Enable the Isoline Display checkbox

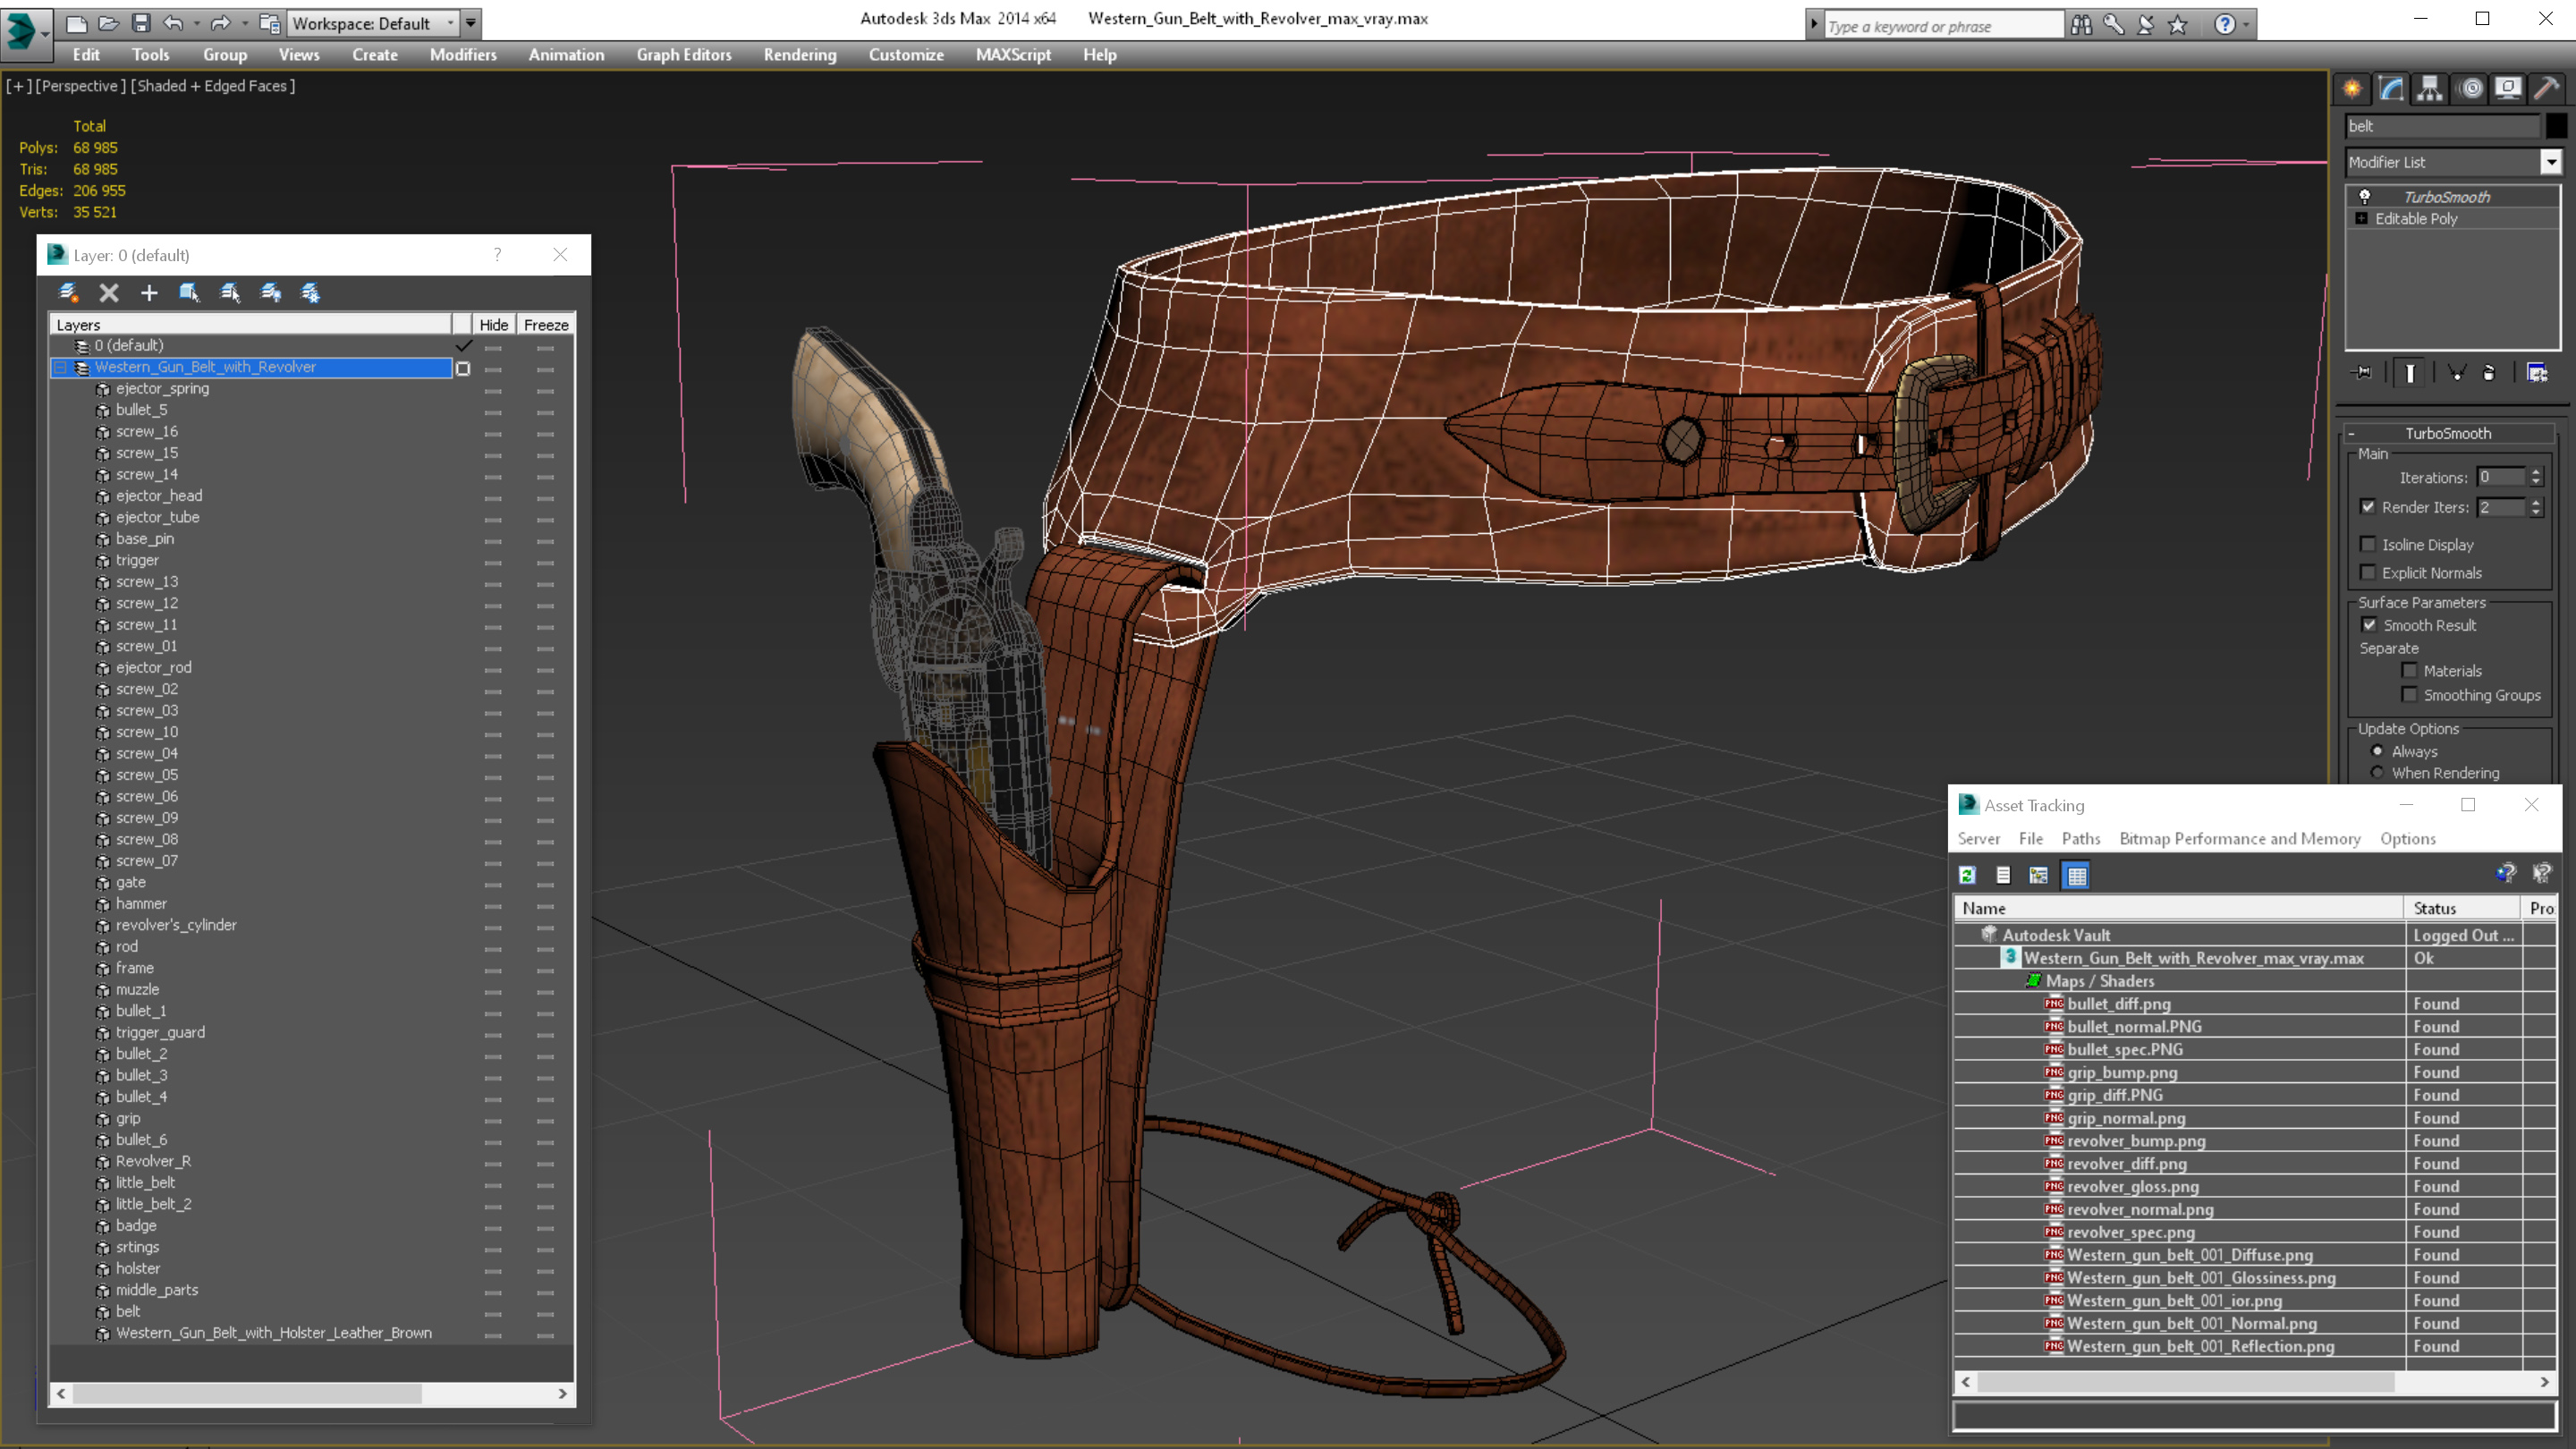coord(2367,544)
